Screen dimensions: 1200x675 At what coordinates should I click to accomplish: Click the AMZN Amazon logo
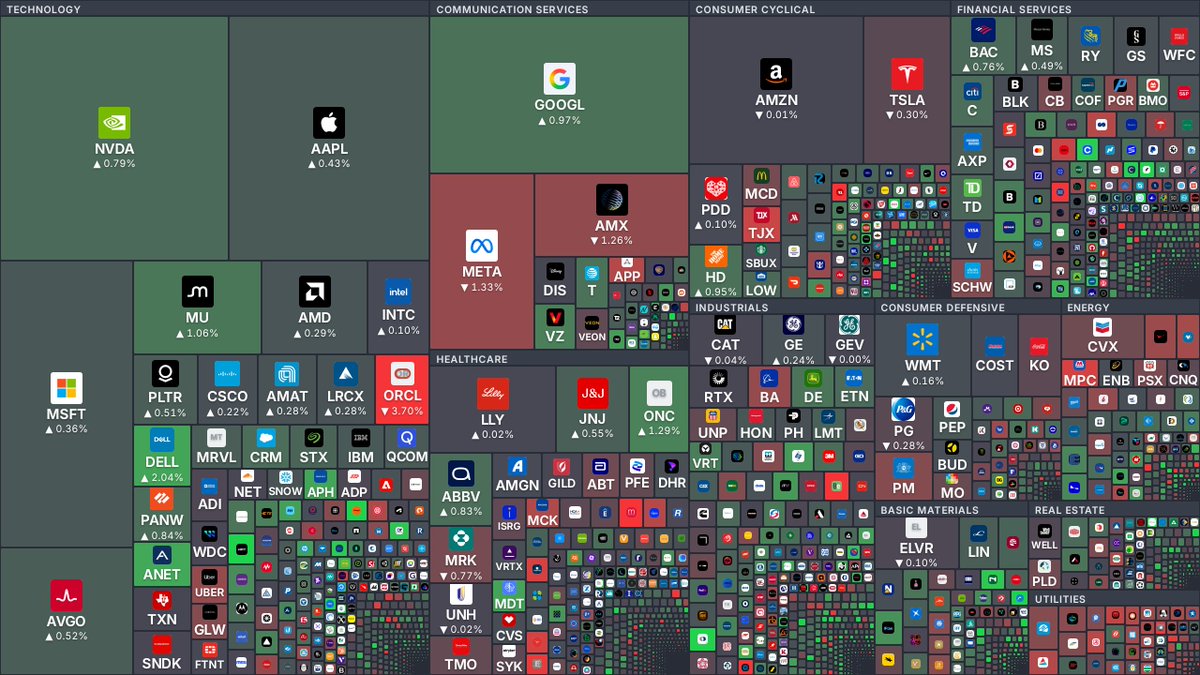pos(775,74)
